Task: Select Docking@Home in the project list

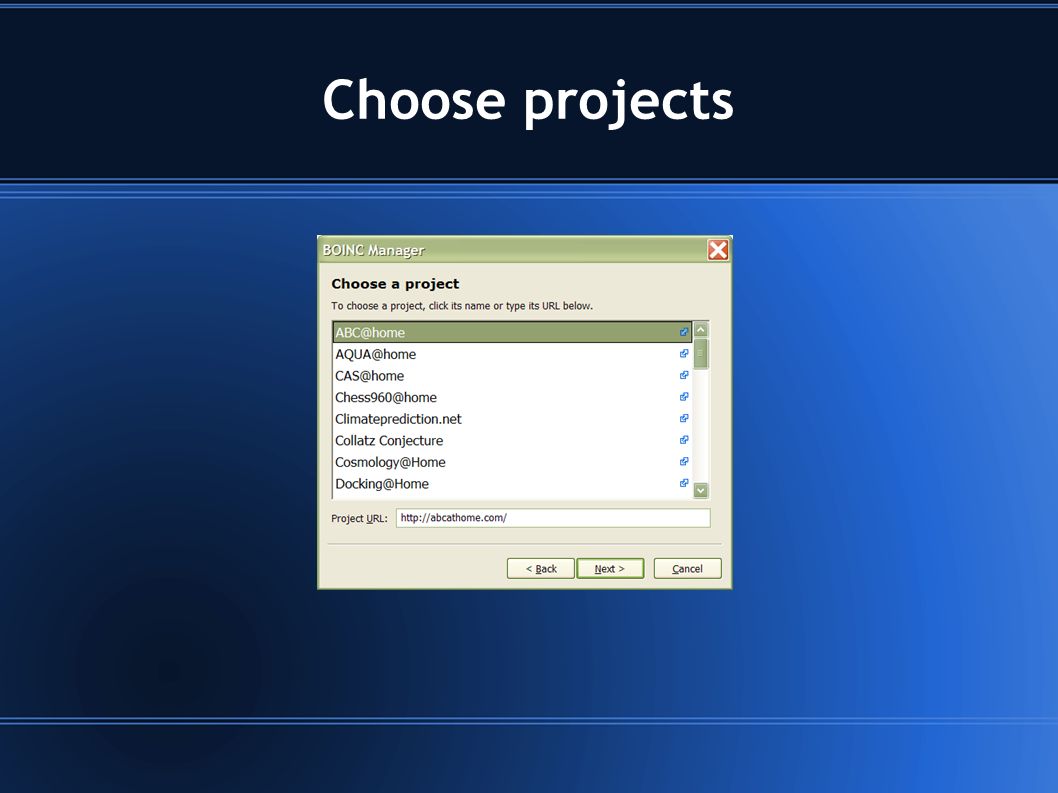Action: (x=512, y=483)
